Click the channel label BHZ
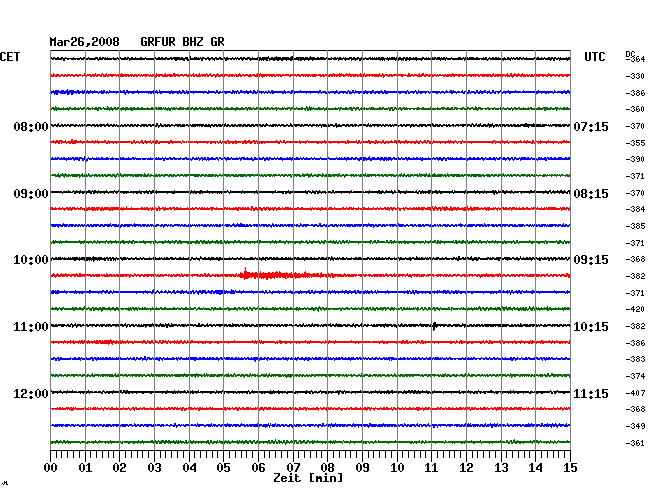Image resolution: width=650 pixels, height=494 pixels. point(193,42)
